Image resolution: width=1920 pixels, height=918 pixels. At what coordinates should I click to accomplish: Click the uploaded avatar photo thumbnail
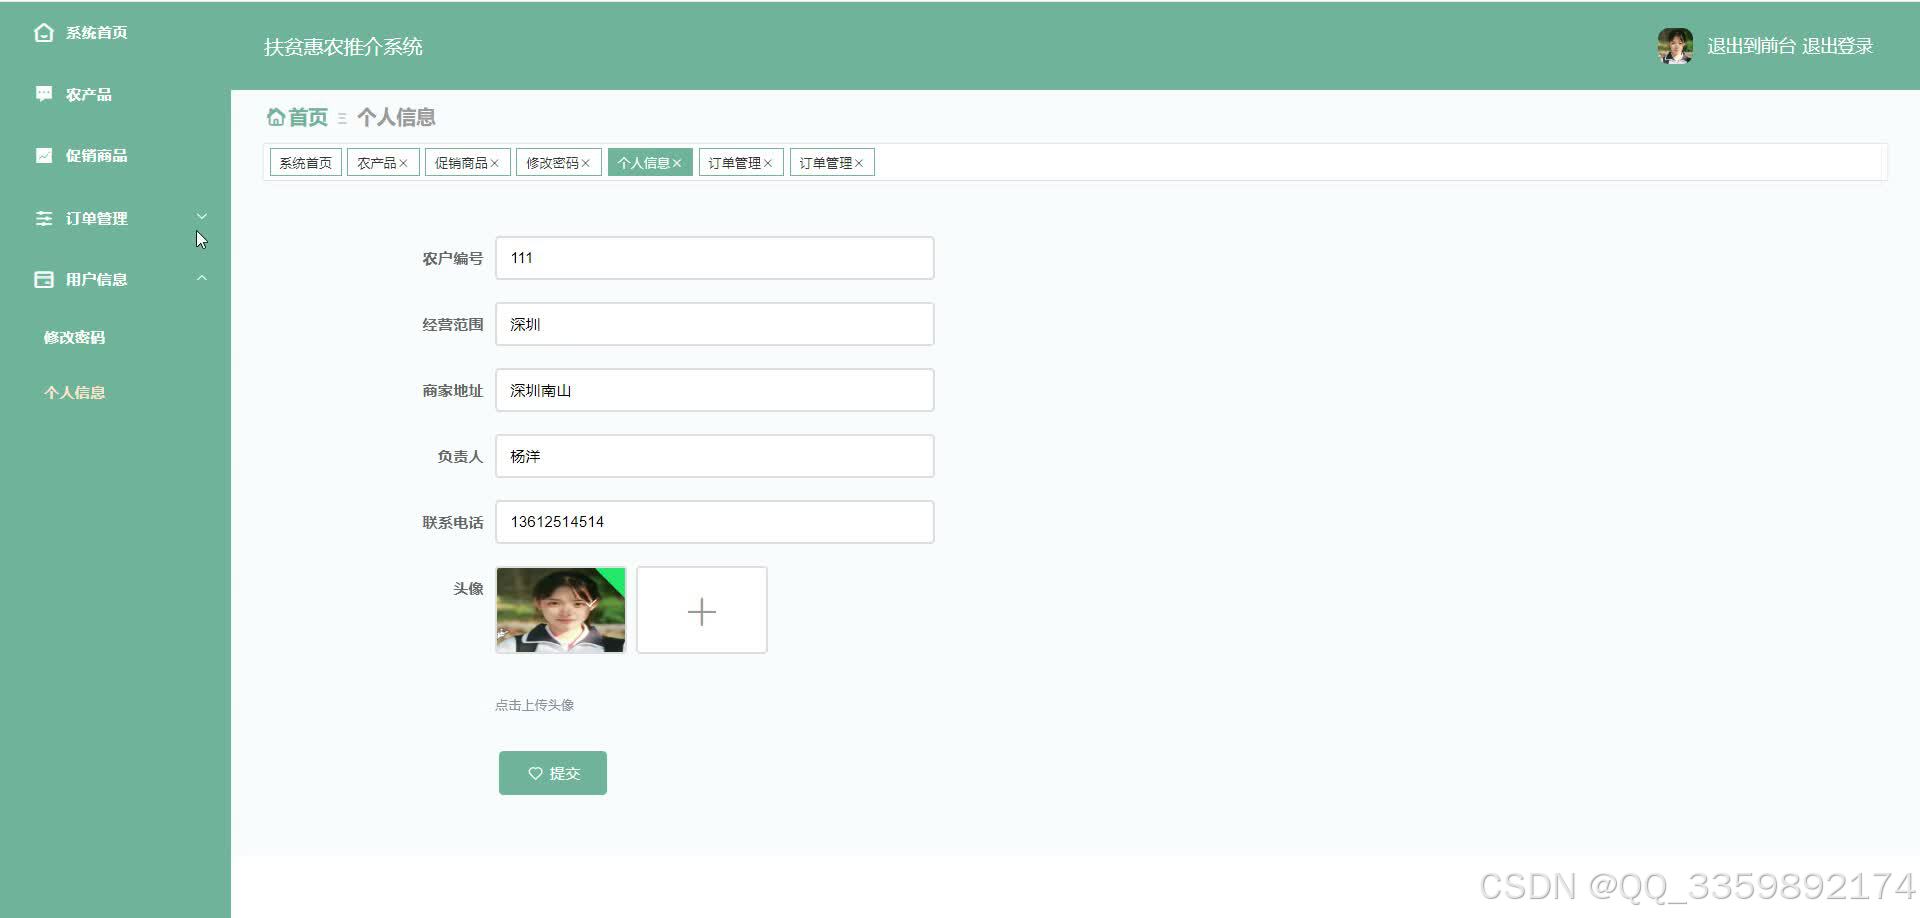(561, 610)
